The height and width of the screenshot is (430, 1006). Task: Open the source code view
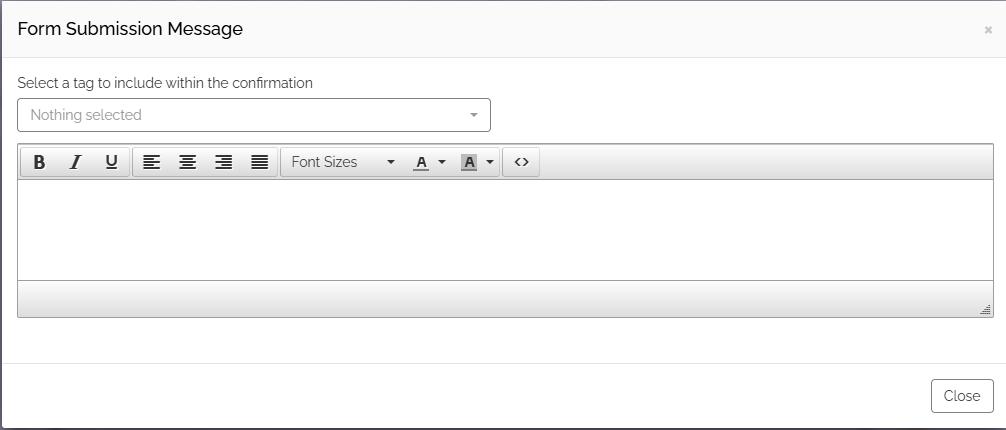click(x=522, y=162)
